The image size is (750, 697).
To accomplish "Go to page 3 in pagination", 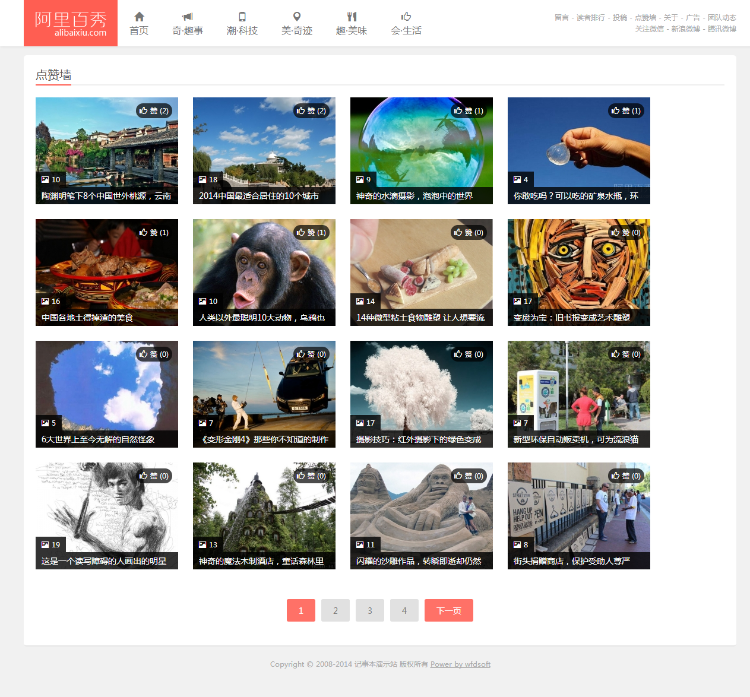I will 370,610.
